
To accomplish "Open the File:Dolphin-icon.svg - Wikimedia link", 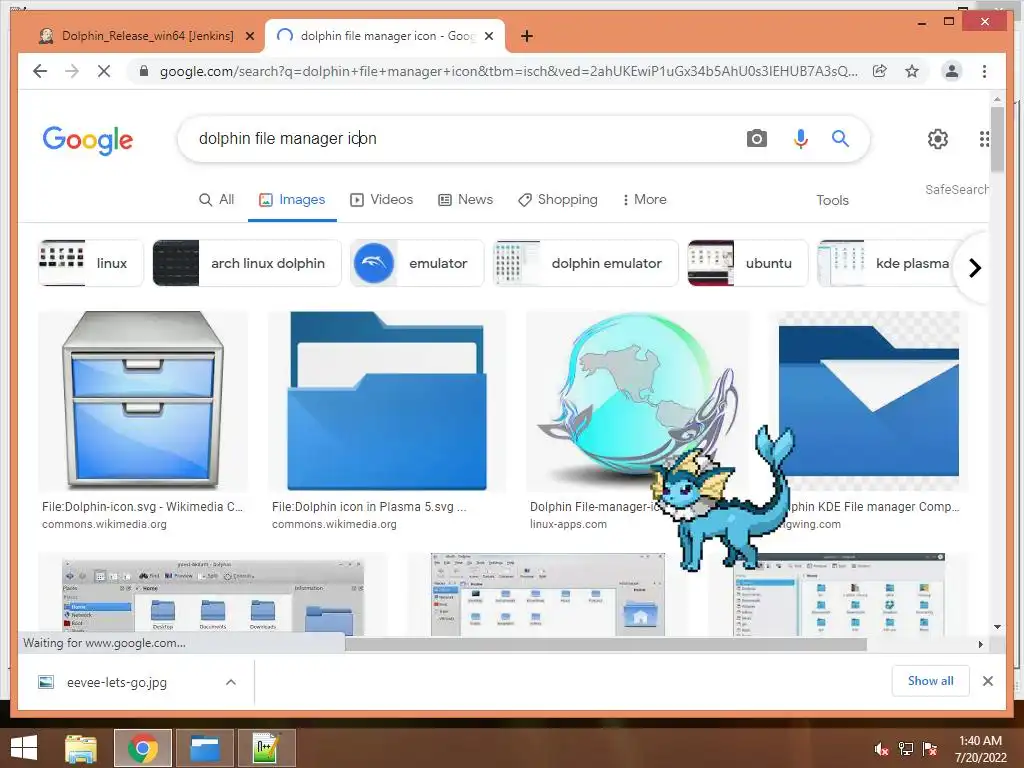I will tap(142, 507).
